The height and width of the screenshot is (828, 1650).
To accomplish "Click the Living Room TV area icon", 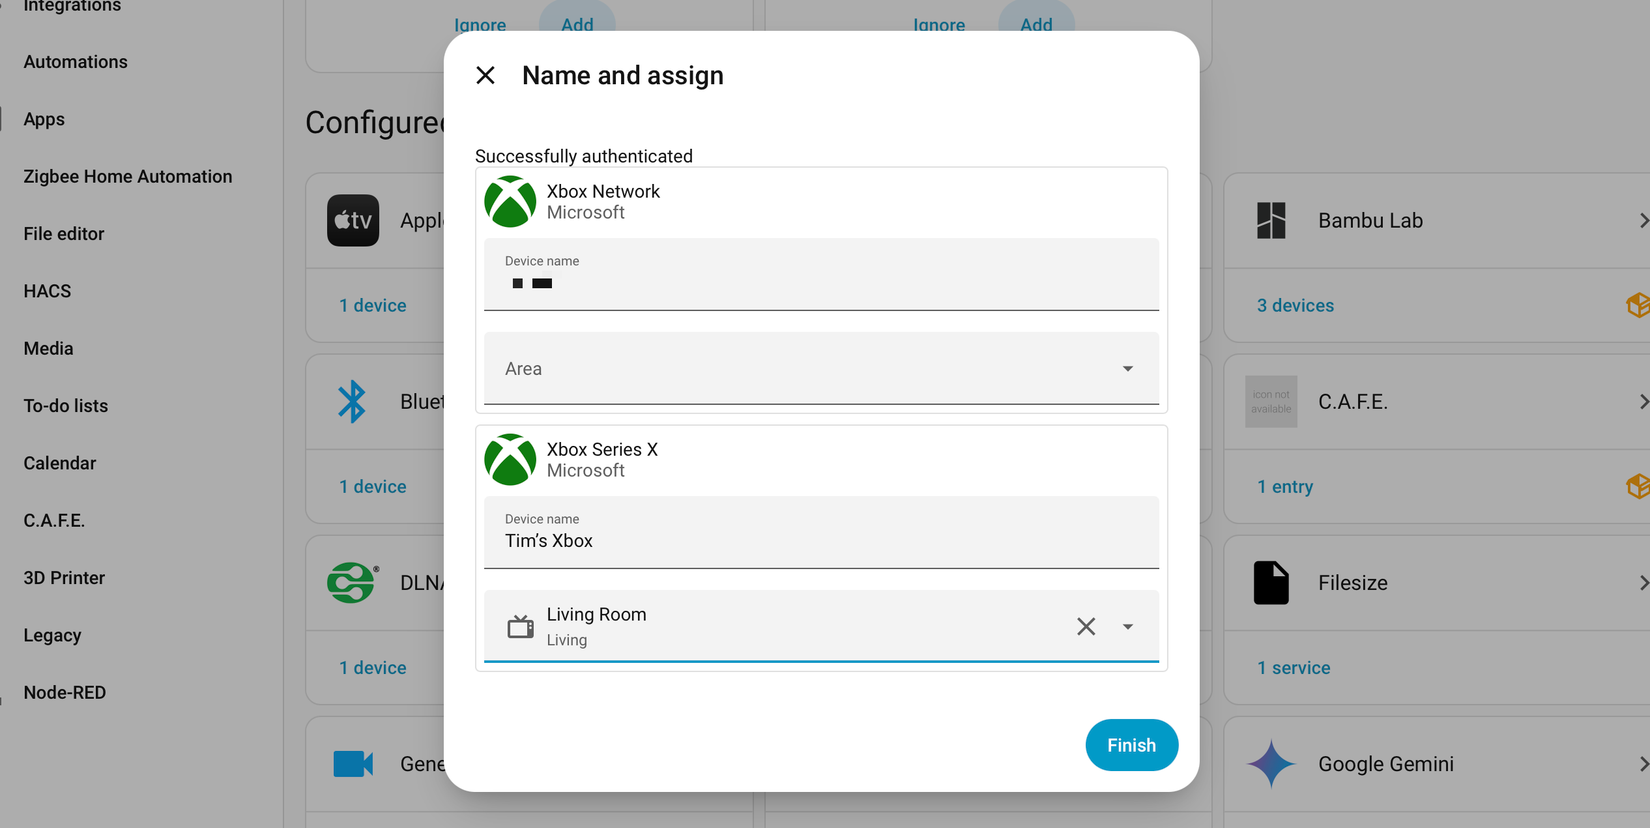I will (520, 627).
